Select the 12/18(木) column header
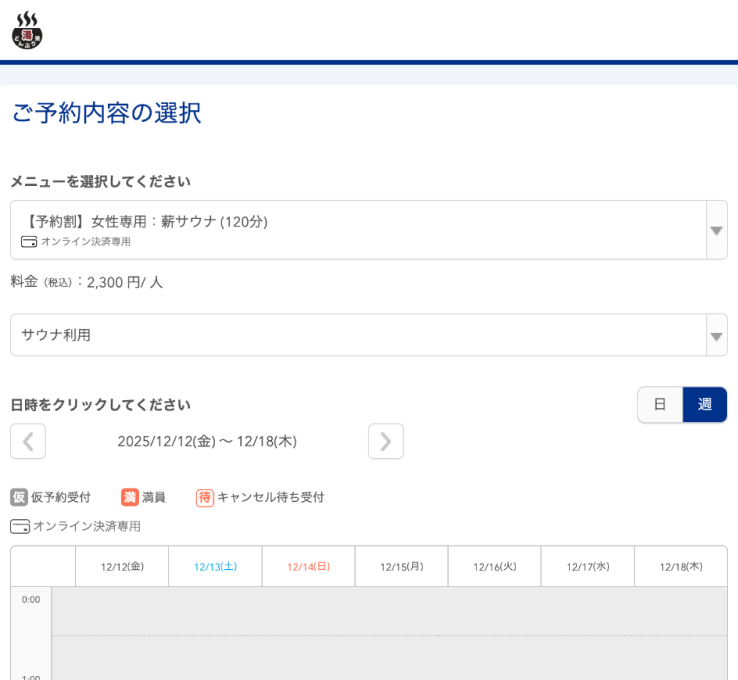This screenshot has height=680, width=738. click(x=681, y=567)
